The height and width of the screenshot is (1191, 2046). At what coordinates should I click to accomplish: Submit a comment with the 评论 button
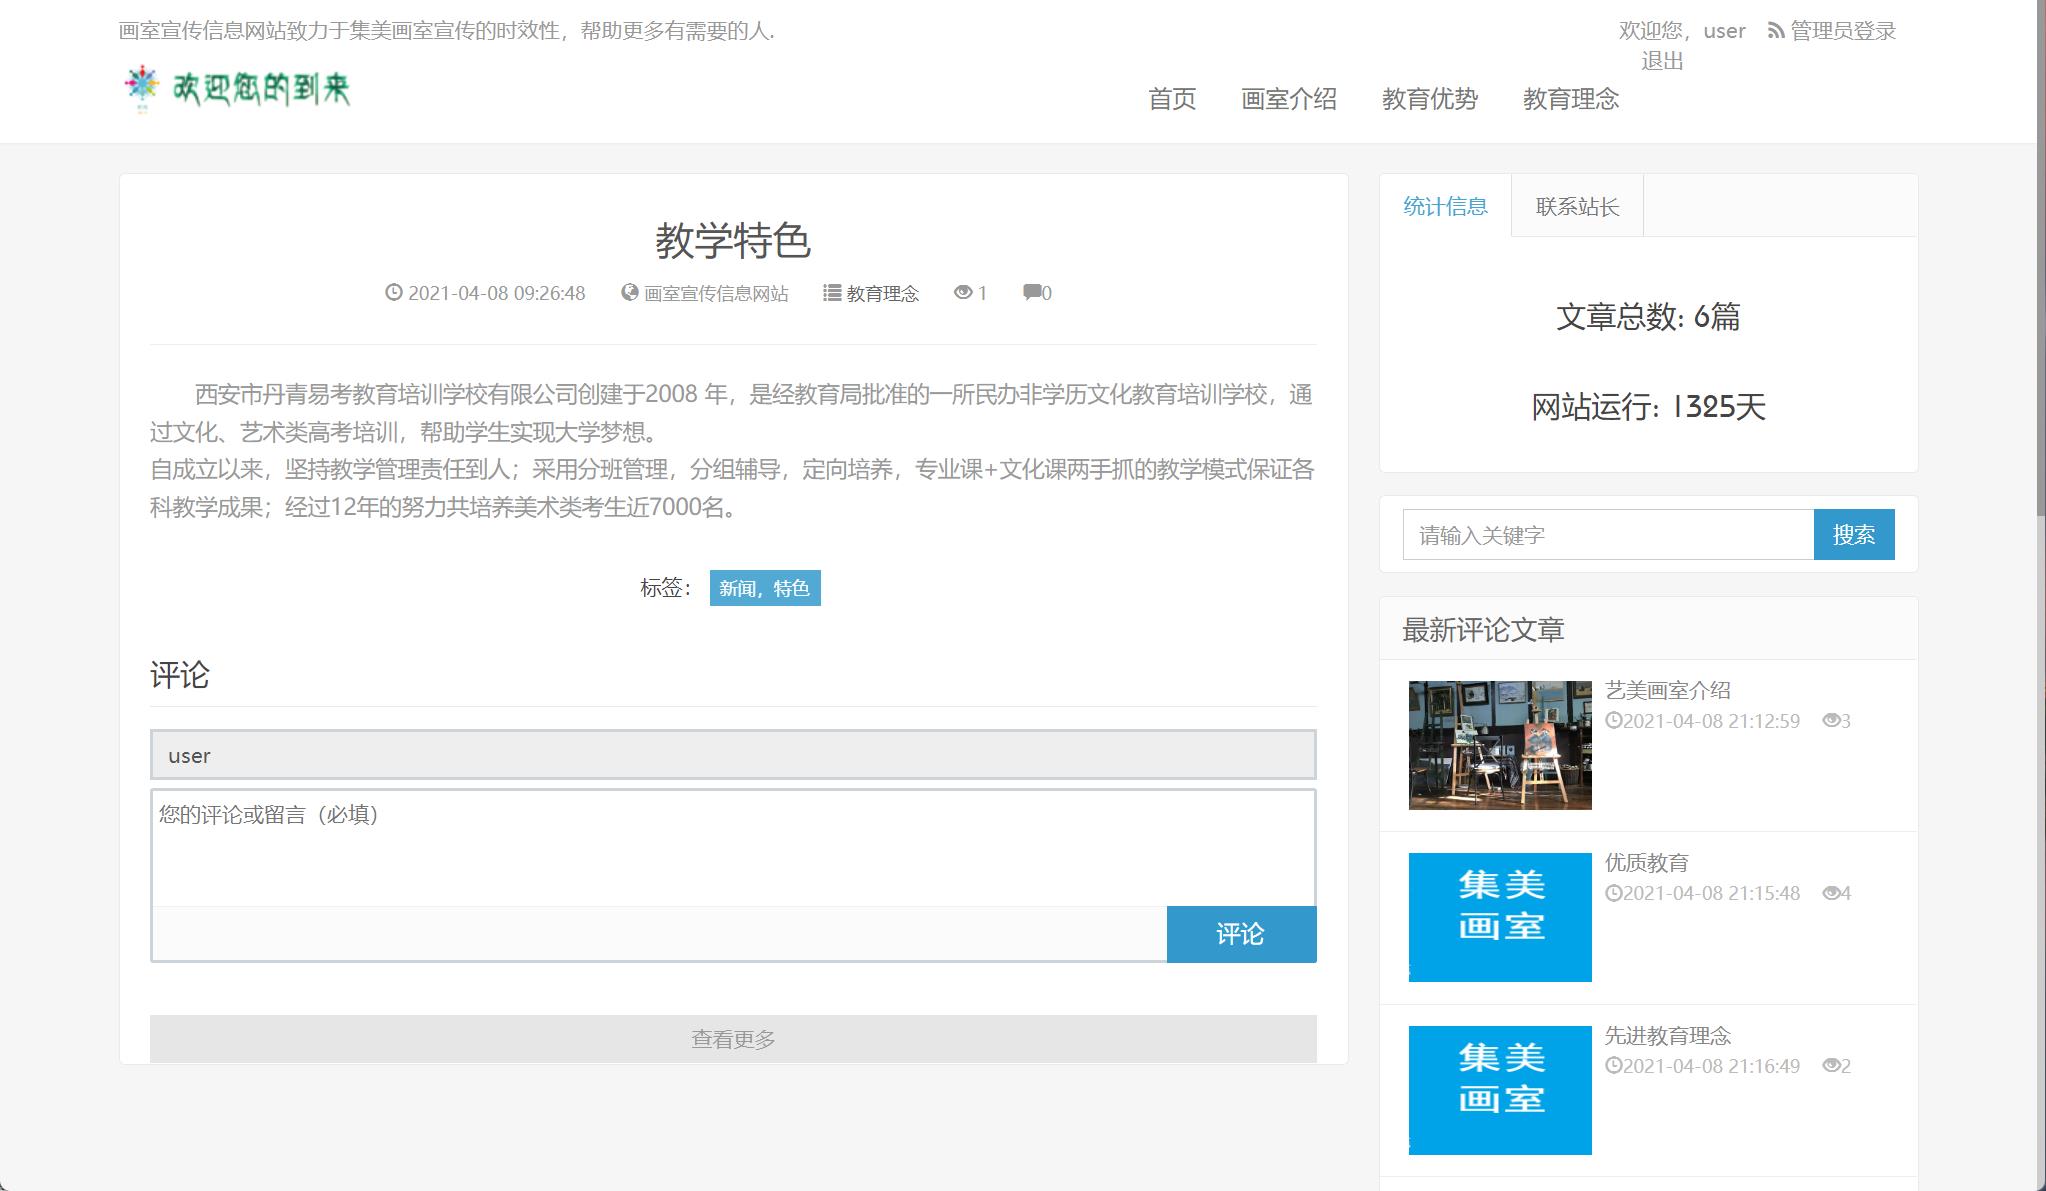(1241, 934)
